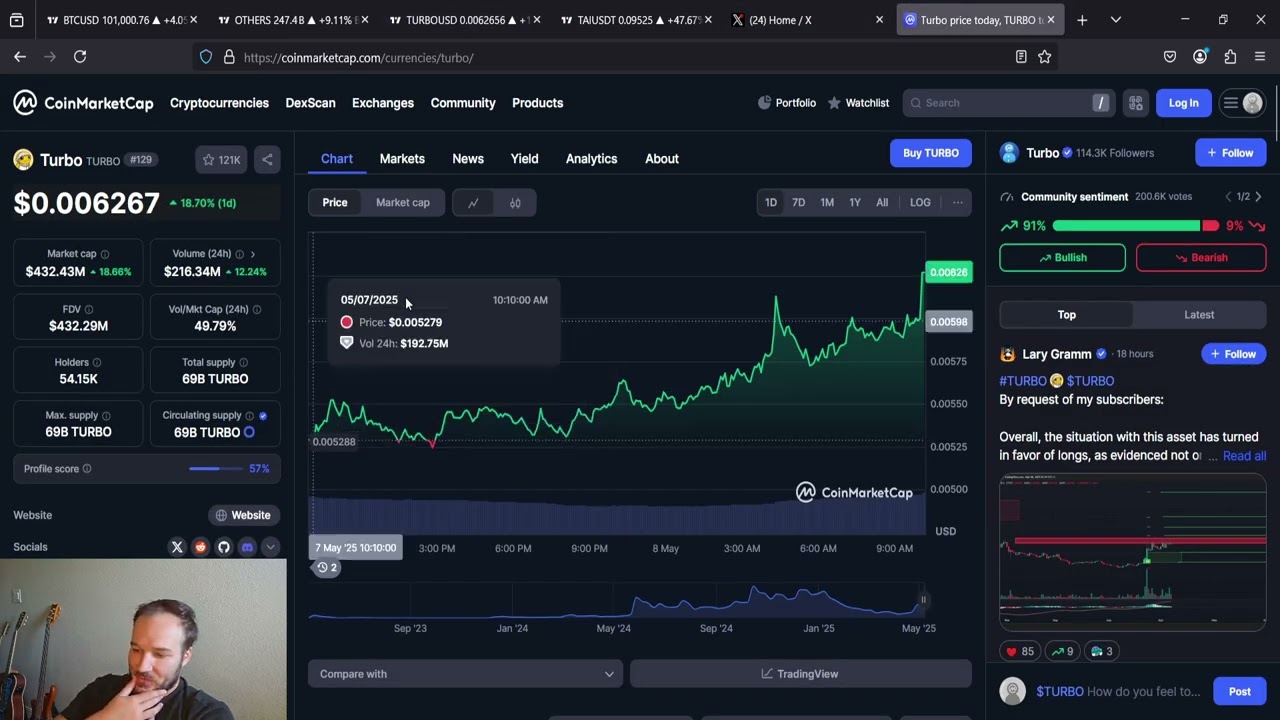Image resolution: width=1280 pixels, height=720 pixels.
Task: Open reader view icon in address bar
Action: [1021, 57]
